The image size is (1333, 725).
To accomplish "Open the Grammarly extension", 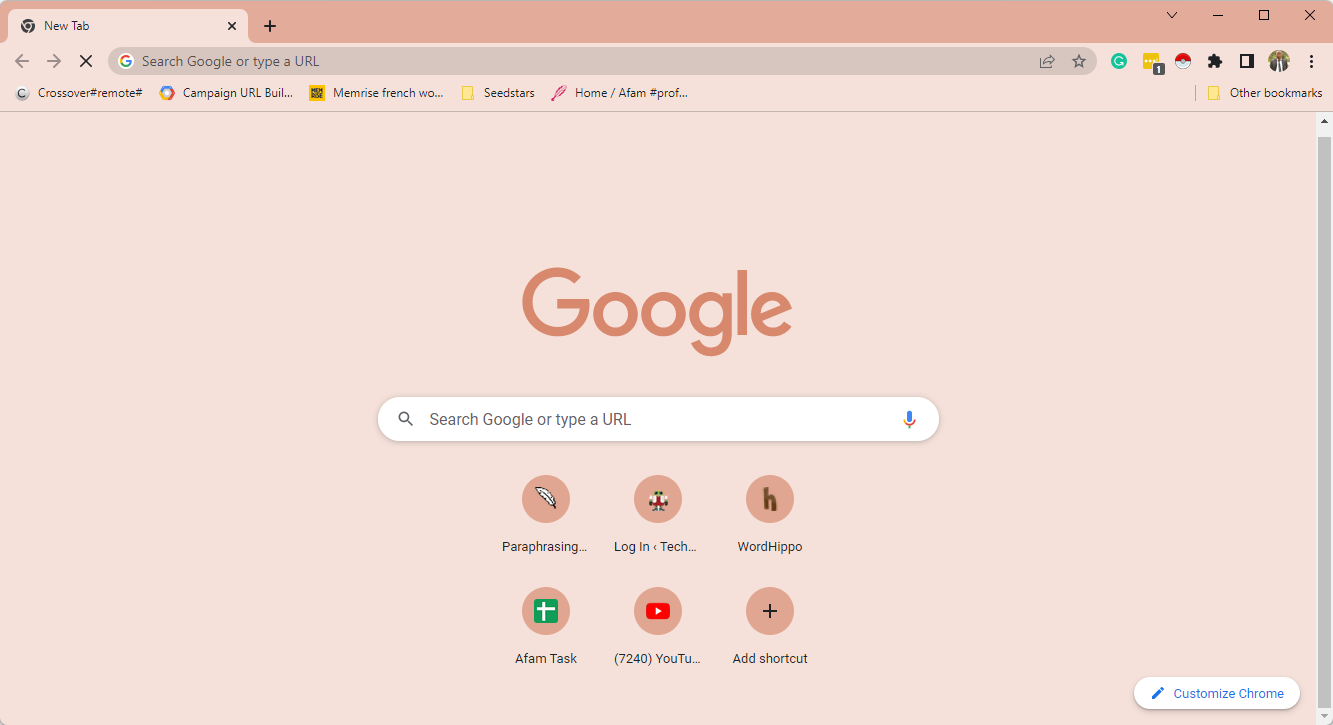I will pos(1119,61).
